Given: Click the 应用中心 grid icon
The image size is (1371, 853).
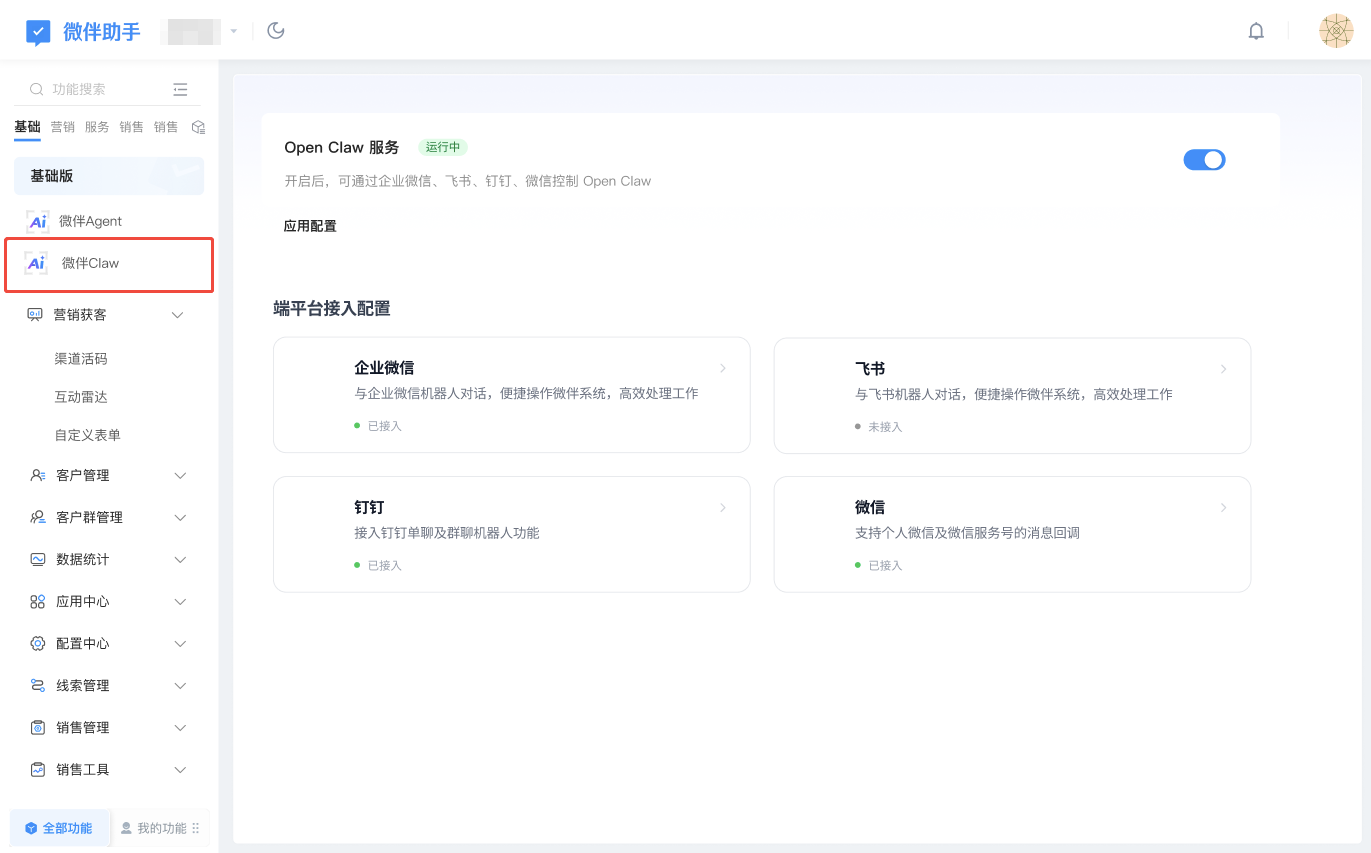Looking at the screenshot, I should (38, 602).
